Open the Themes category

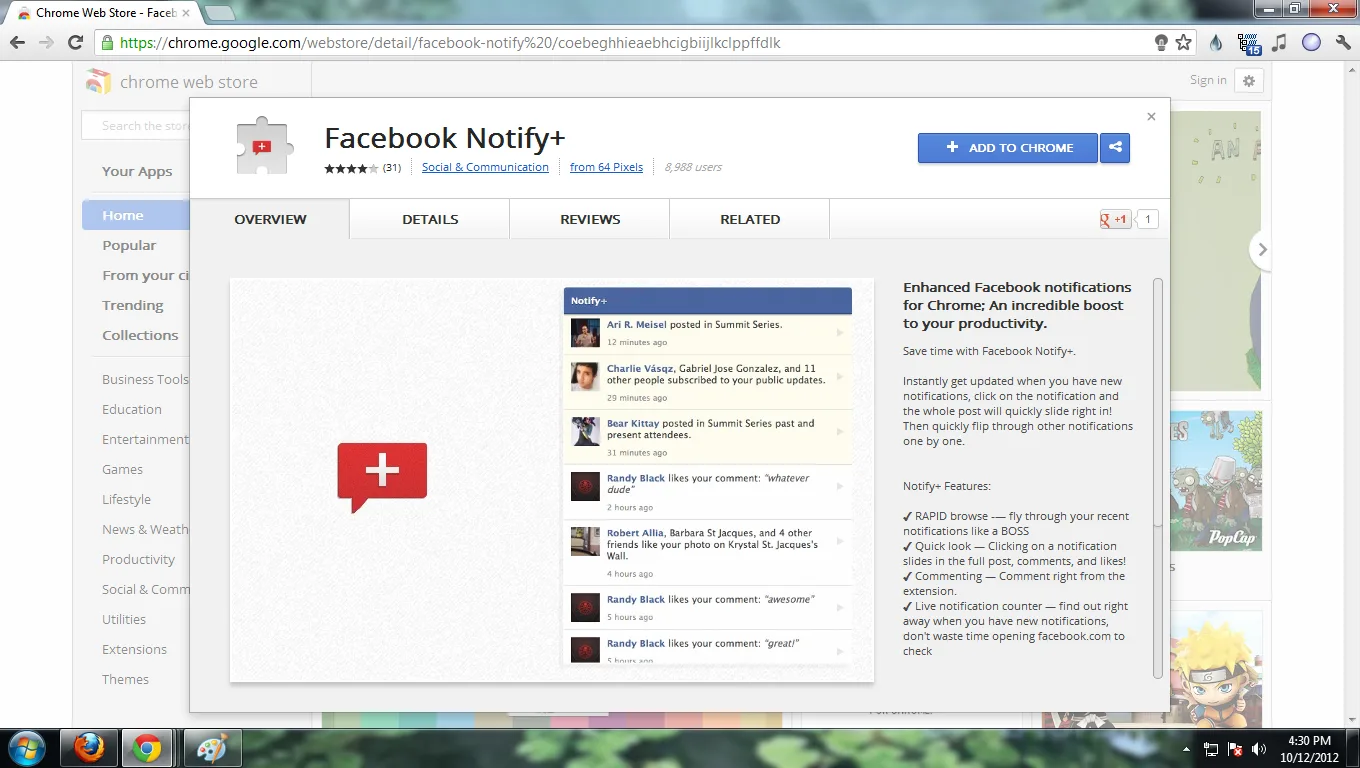(125, 679)
